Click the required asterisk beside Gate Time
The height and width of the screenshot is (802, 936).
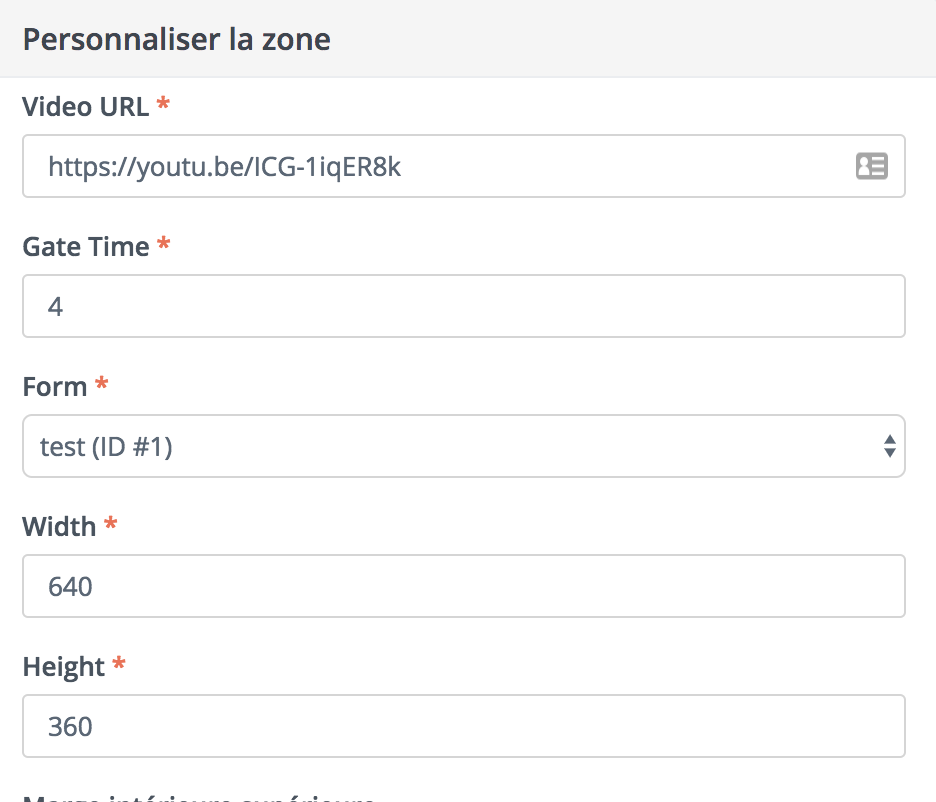pyautogui.click(x=163, y=243)
